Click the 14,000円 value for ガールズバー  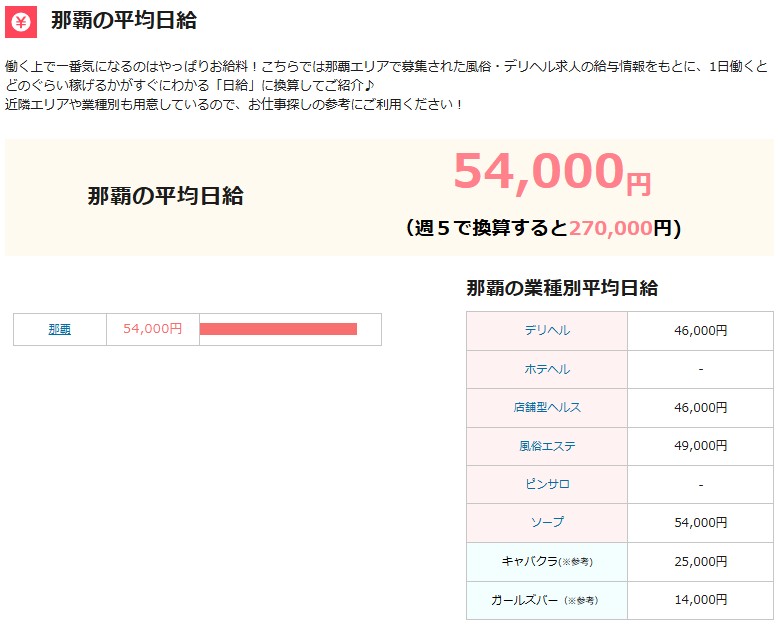(x=700, y=600)
